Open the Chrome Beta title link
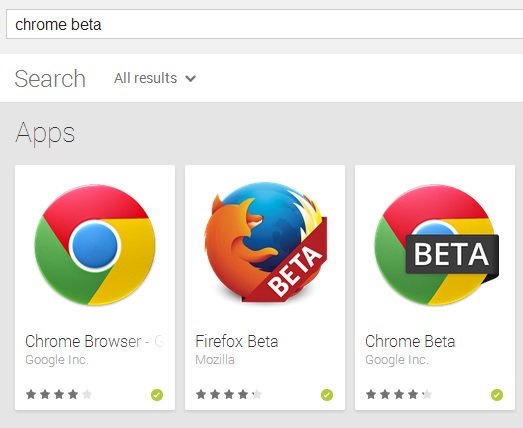The width and height of the screenshot is (523, 428). (410, 341)
